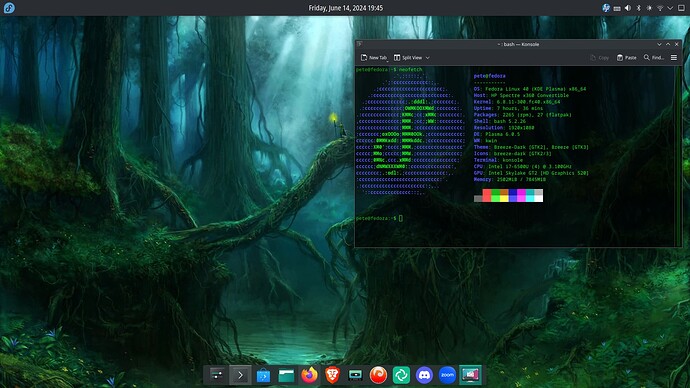This screenshot has width=690, height=388.
Task: Open the Wi-Fi network tray icon
Action: pyautogui.click(x=660, y=8)
